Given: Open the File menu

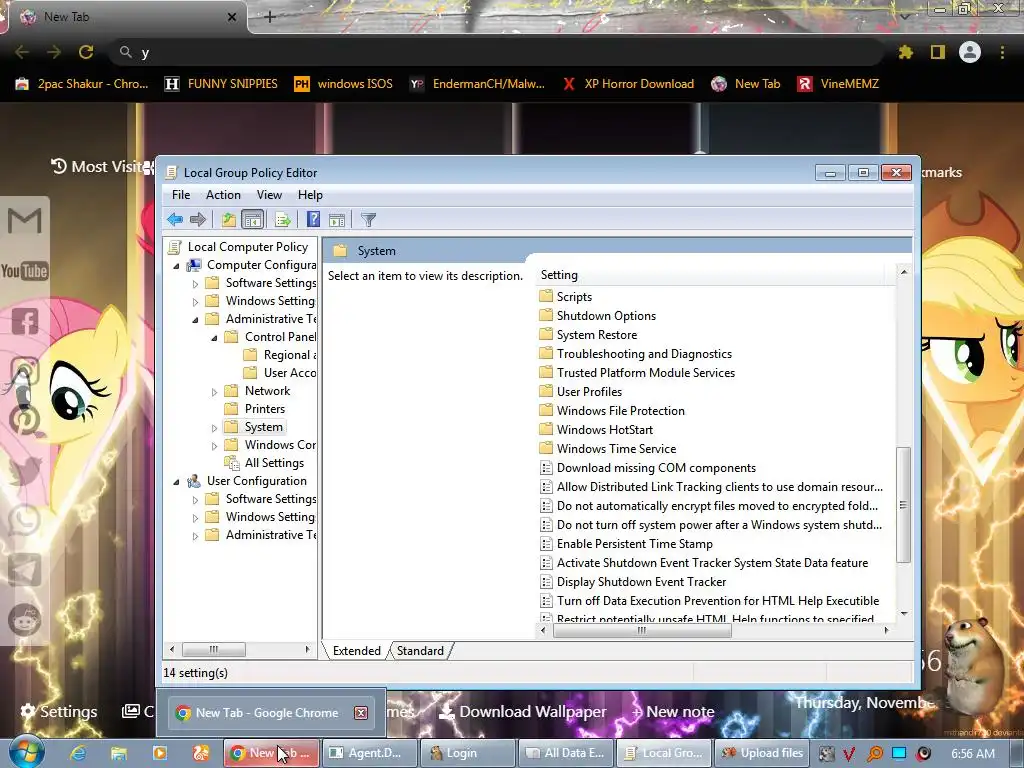Looking at the screenshot, I should tap(181, 195).
